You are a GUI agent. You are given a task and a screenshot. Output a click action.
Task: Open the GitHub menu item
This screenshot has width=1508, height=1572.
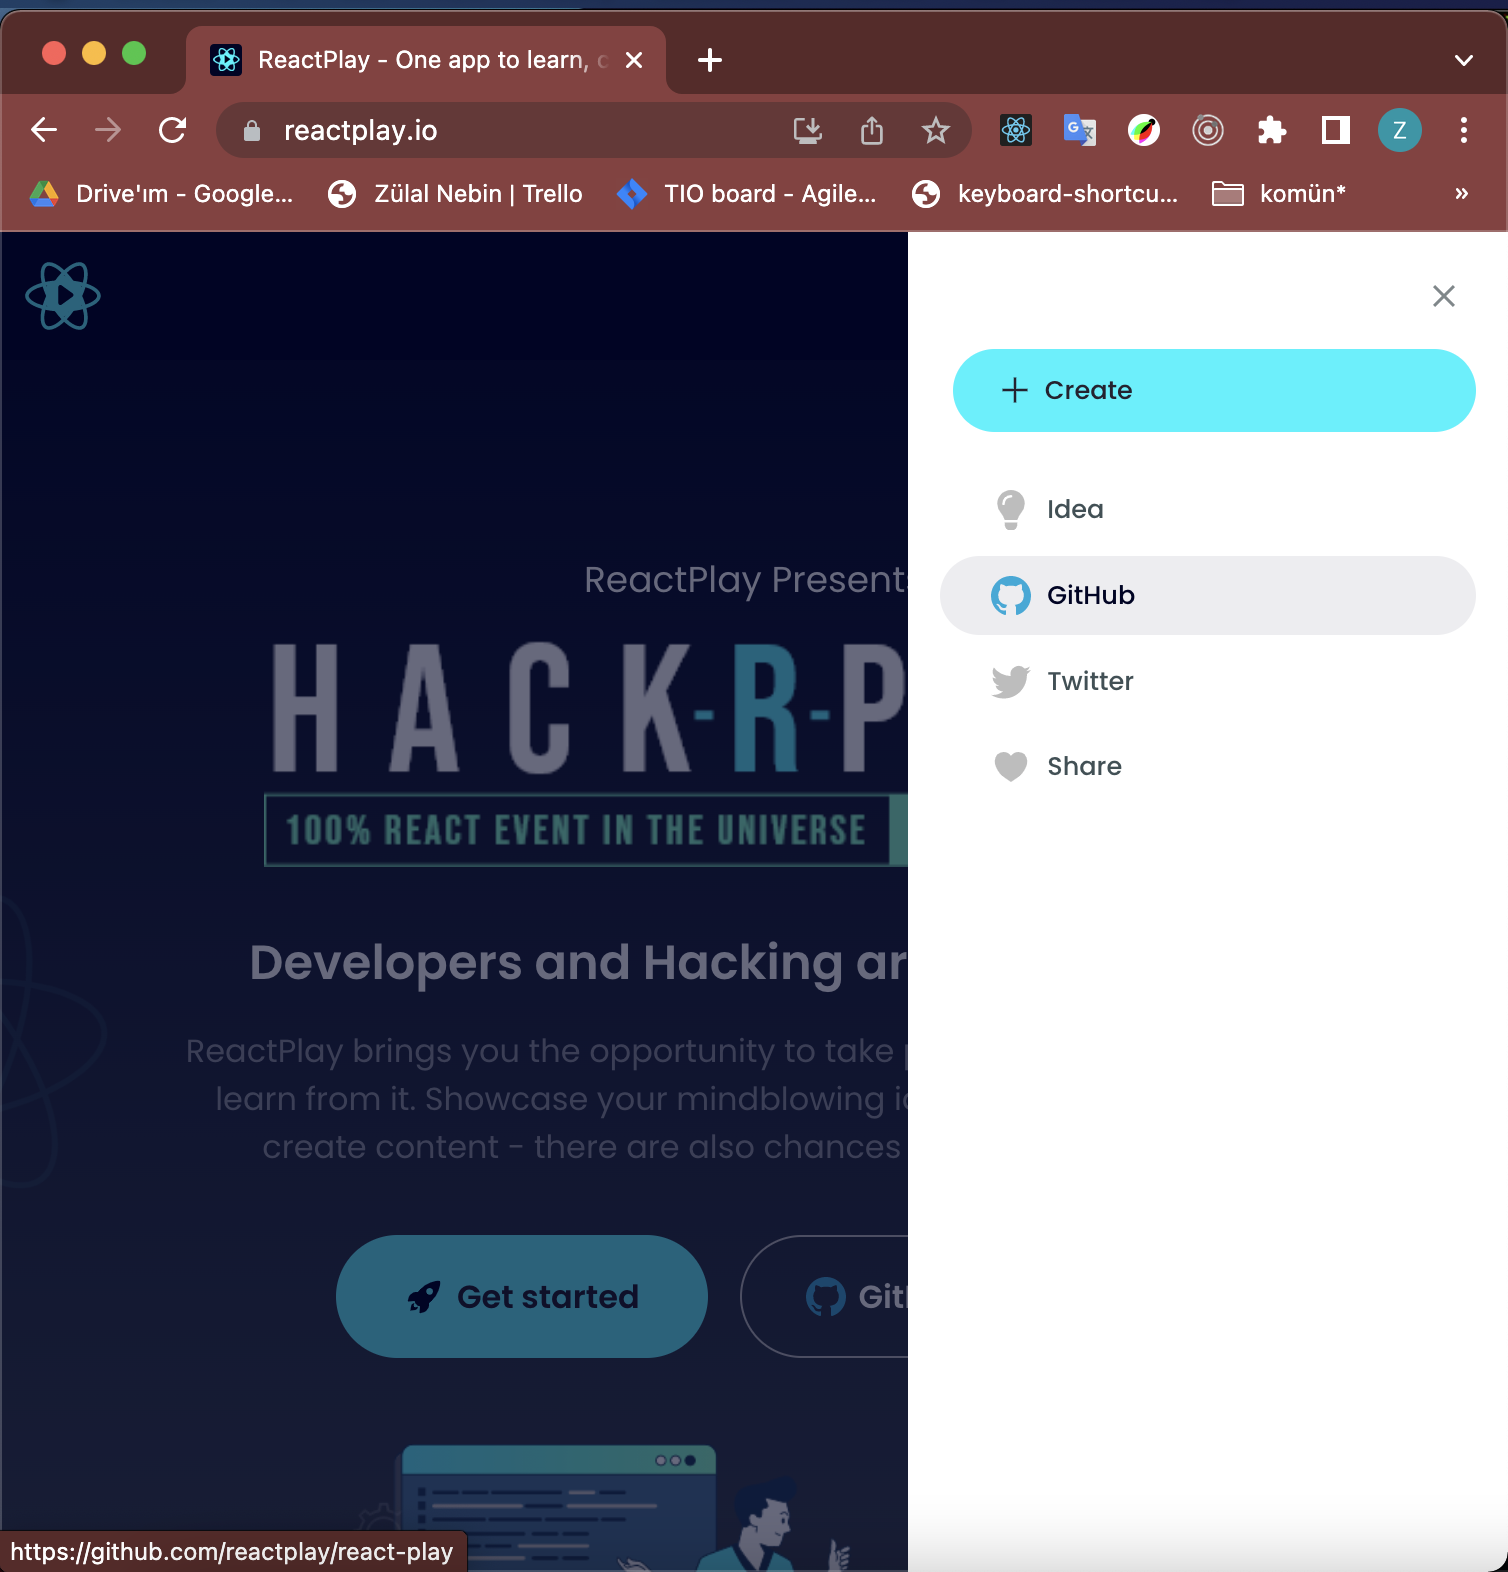(1208, 595)
